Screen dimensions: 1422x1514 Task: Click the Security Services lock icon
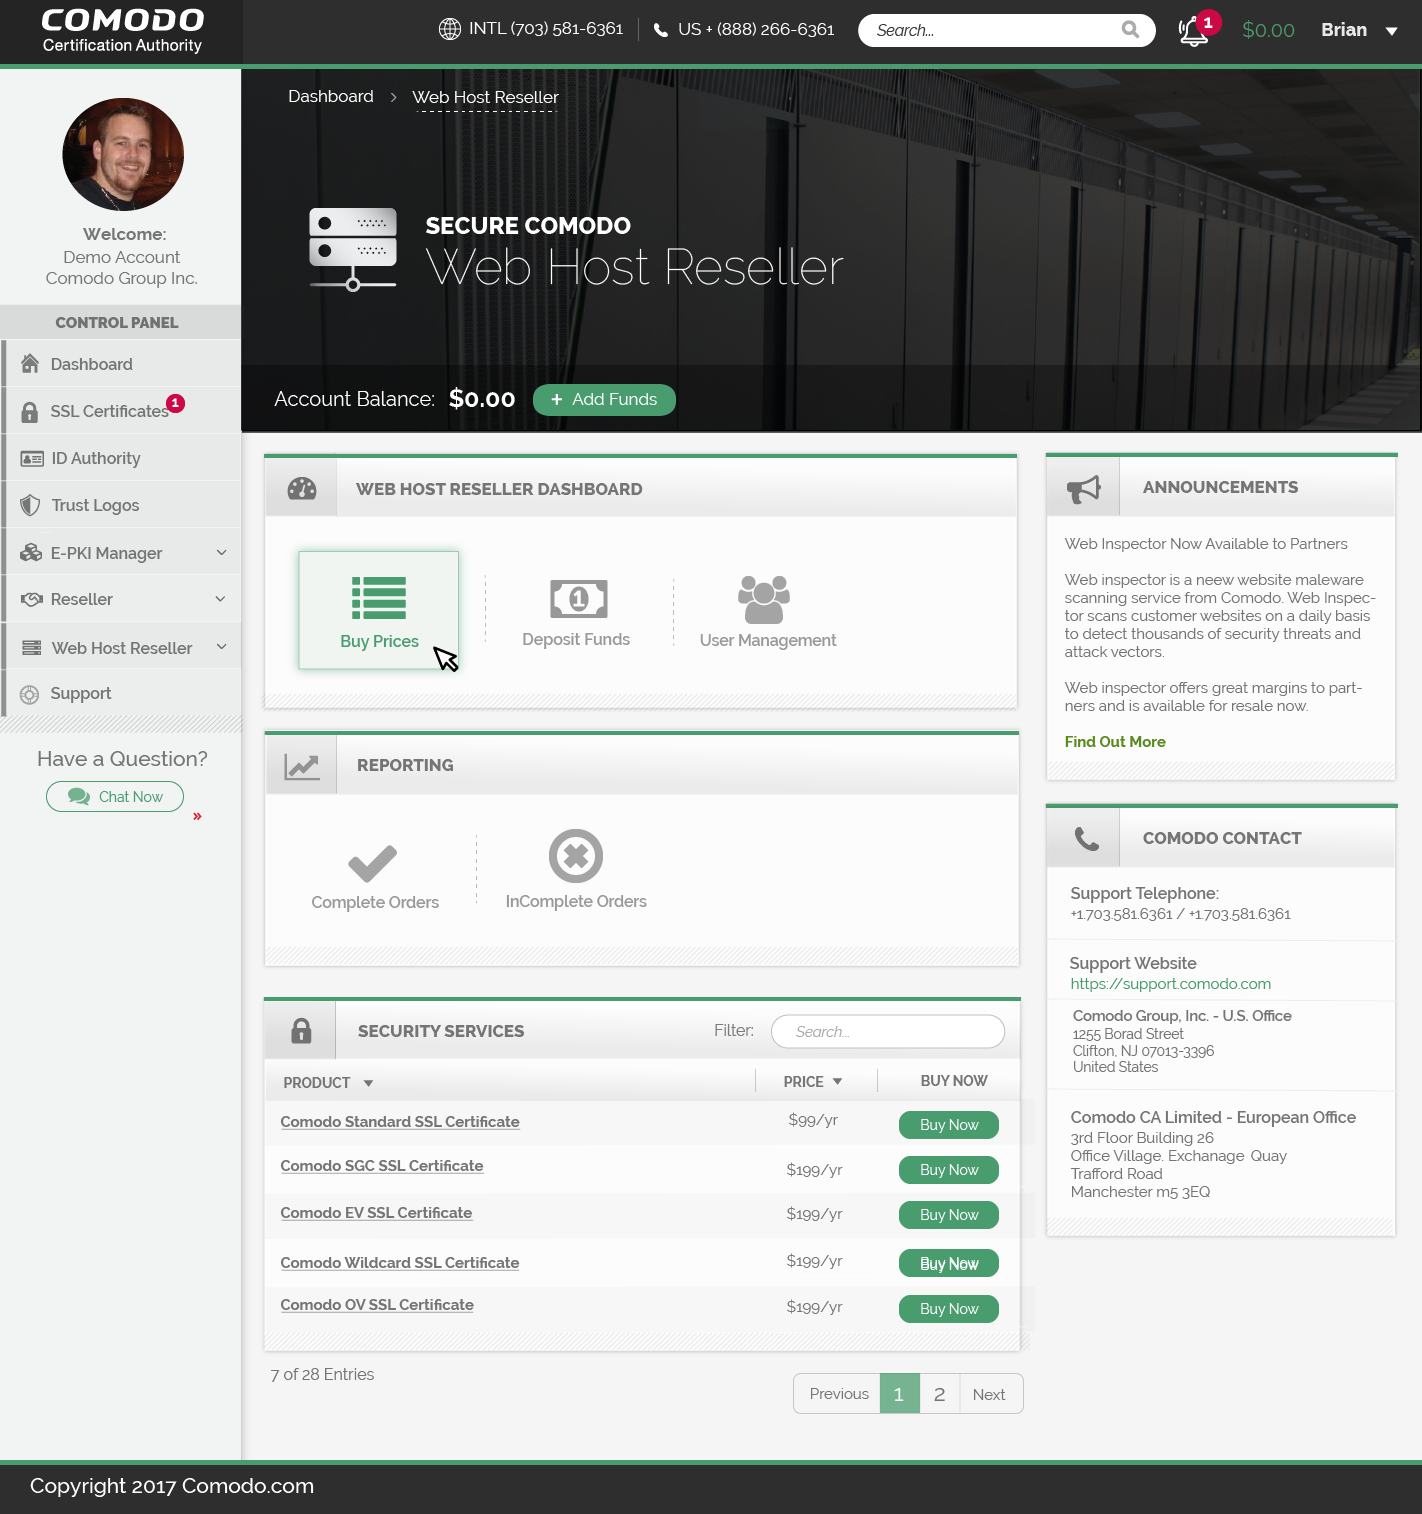coord(301,1031)
